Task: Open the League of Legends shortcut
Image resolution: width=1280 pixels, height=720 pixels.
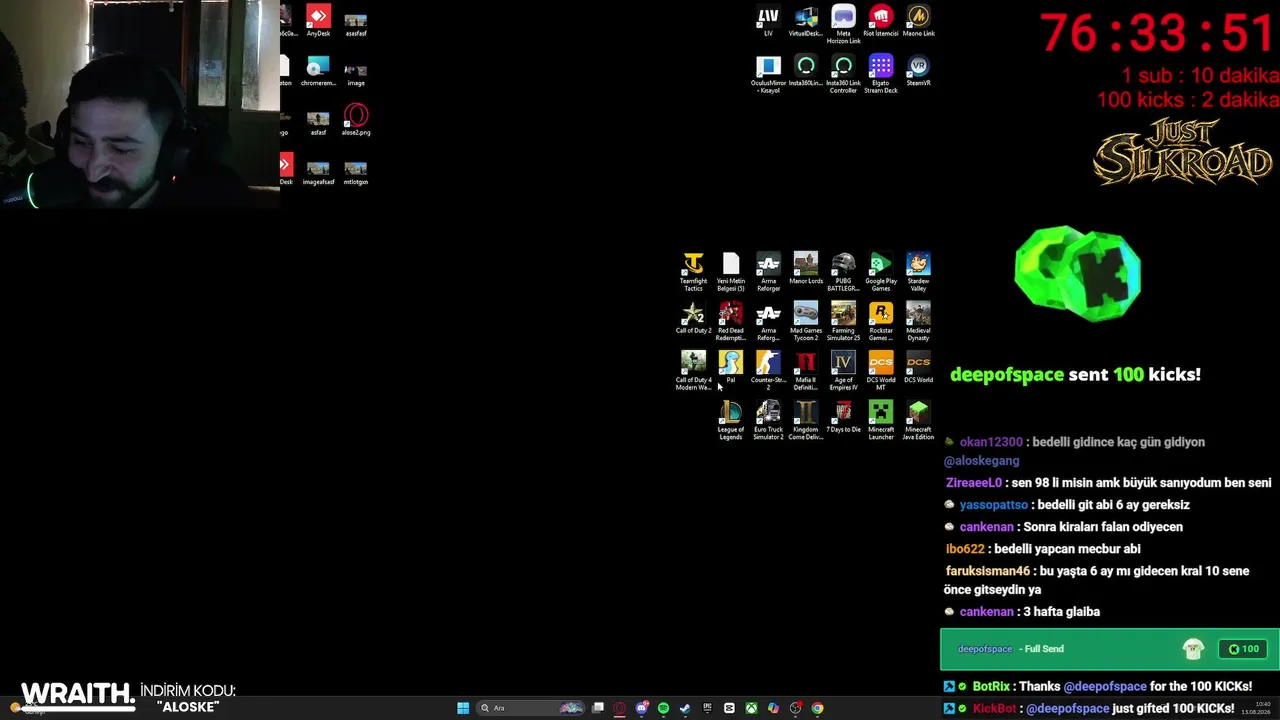Action: 731,420
